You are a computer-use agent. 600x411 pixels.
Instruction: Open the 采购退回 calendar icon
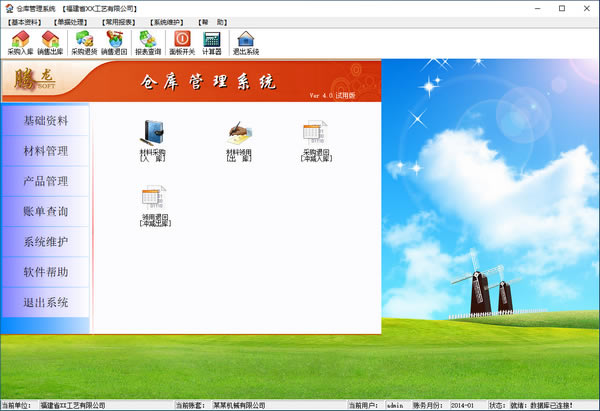click(x=316, y=140)
